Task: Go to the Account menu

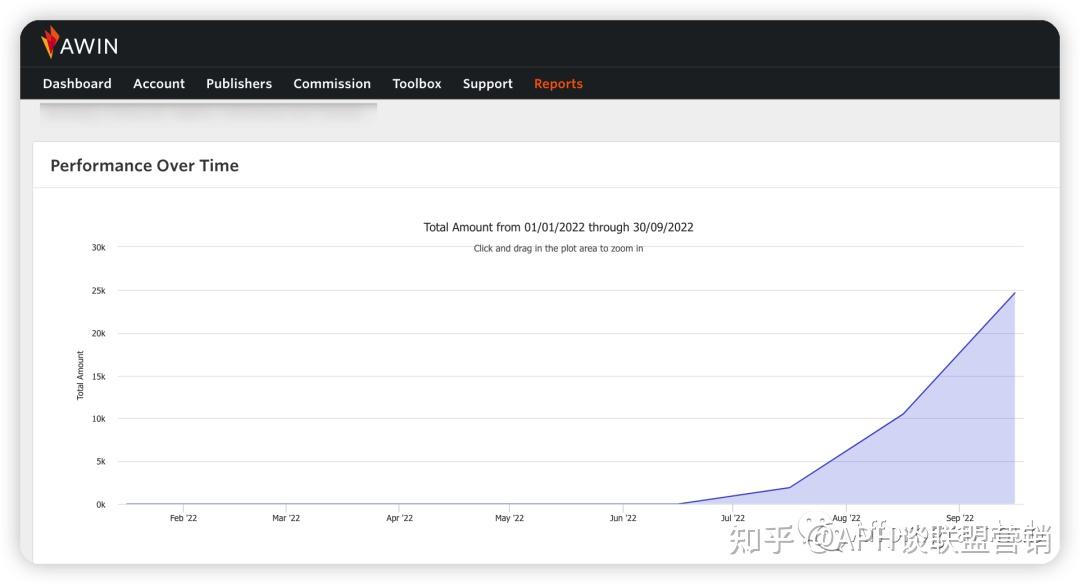Action: [x=159, y=84]
